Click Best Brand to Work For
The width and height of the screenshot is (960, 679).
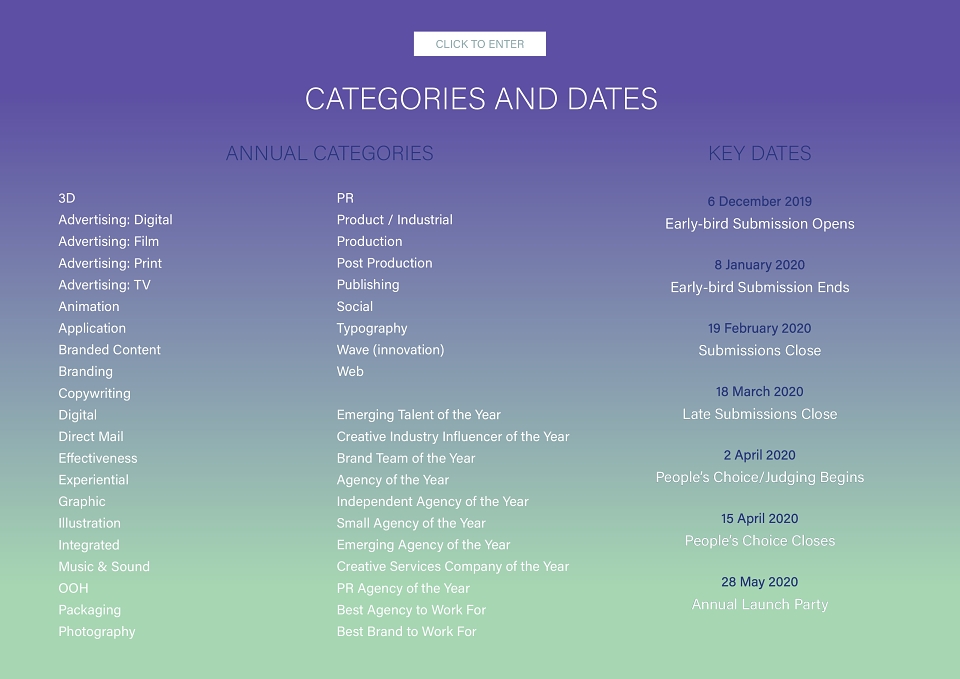pyautogui.click(x=407, y=632)
